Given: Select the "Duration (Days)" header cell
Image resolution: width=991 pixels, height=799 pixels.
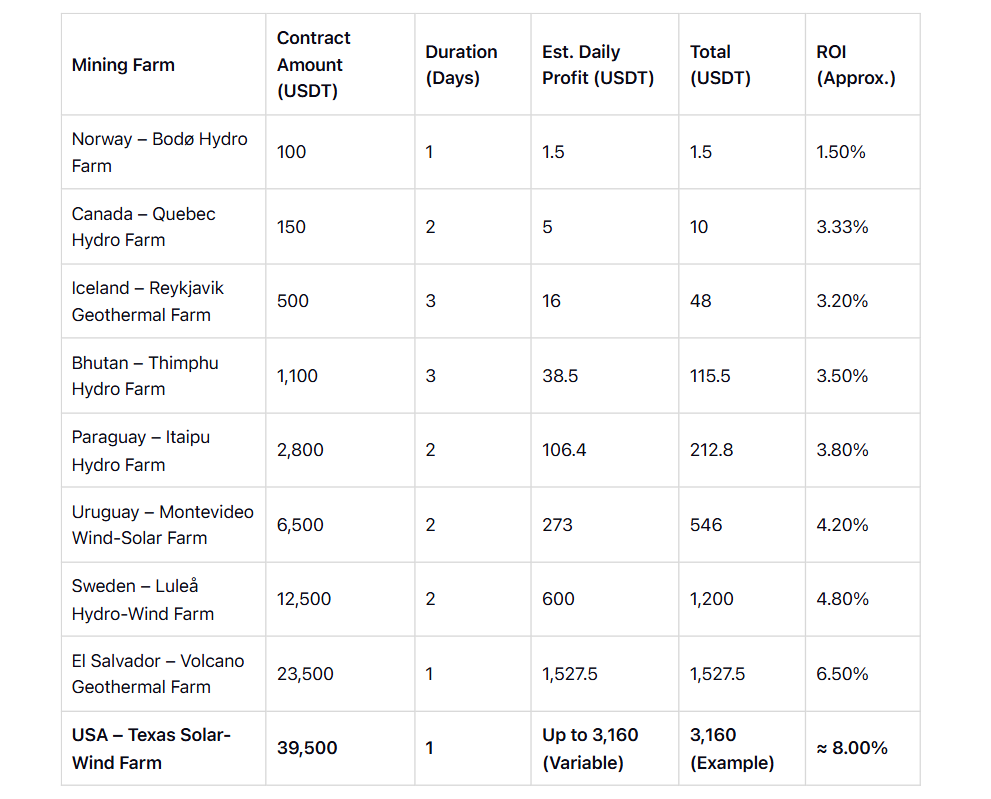Looking at the screenshot, I should click(461, 65).
